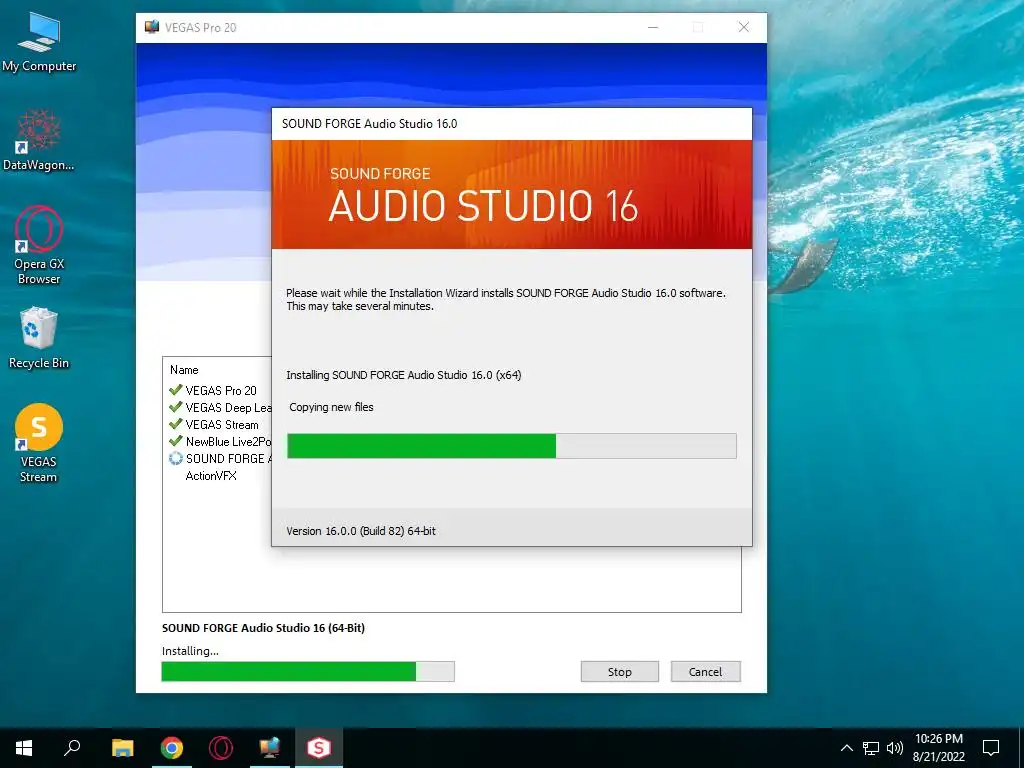
Task: Launch VEGAS Stream desktop shortcut
Action: pos(39,443)
